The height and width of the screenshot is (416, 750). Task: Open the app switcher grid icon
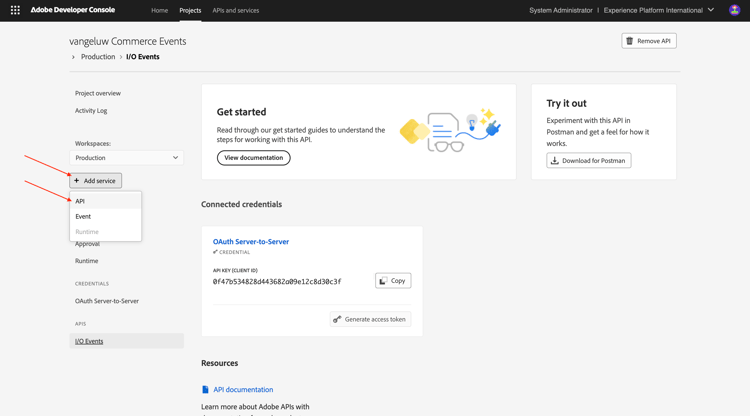[x=15, y=10]
